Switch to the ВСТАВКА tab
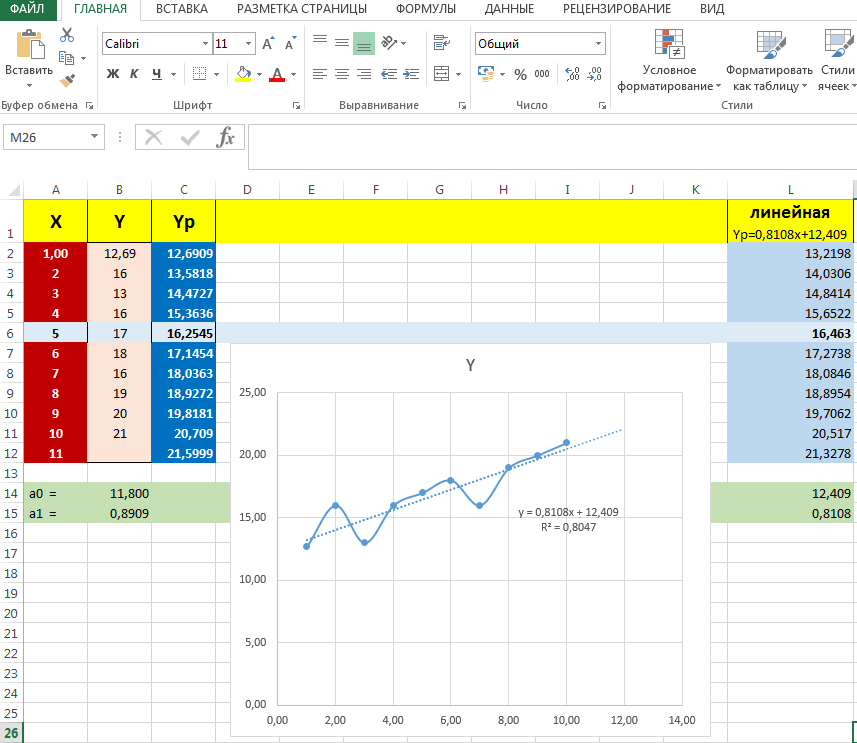857x743 pixels. point(182,9)
